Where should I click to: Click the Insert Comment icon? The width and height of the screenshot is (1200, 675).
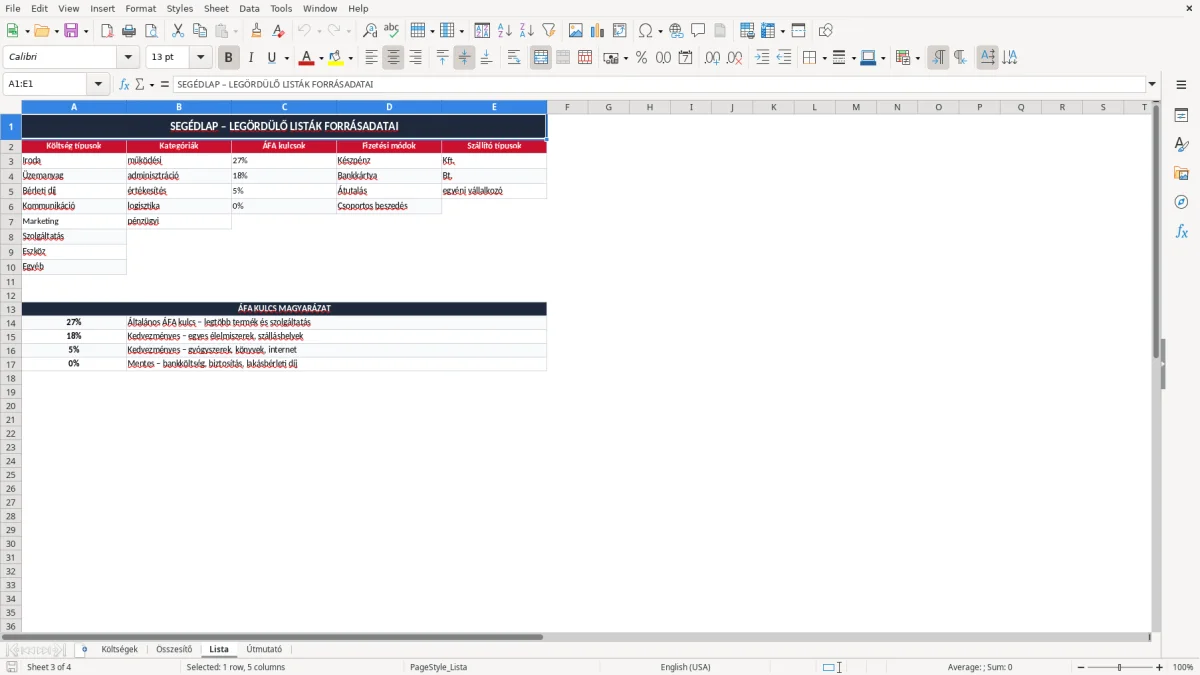[x=698, y=31]
